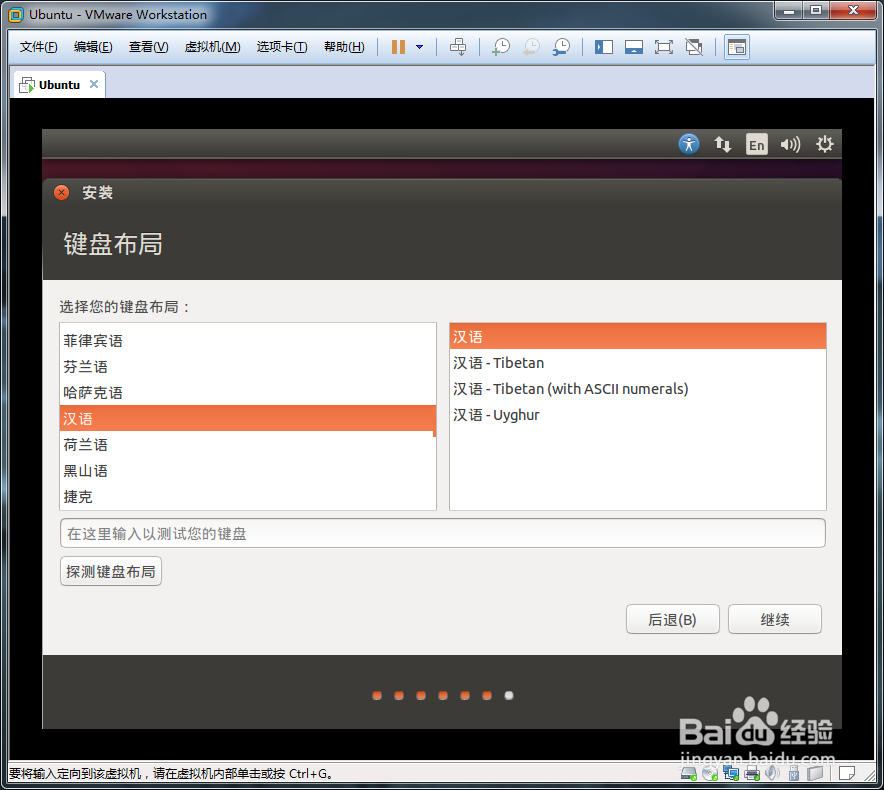884x790 pixels.
Task: Take a snapshot of the virtual machine
Action: click(x=501, y=47)
